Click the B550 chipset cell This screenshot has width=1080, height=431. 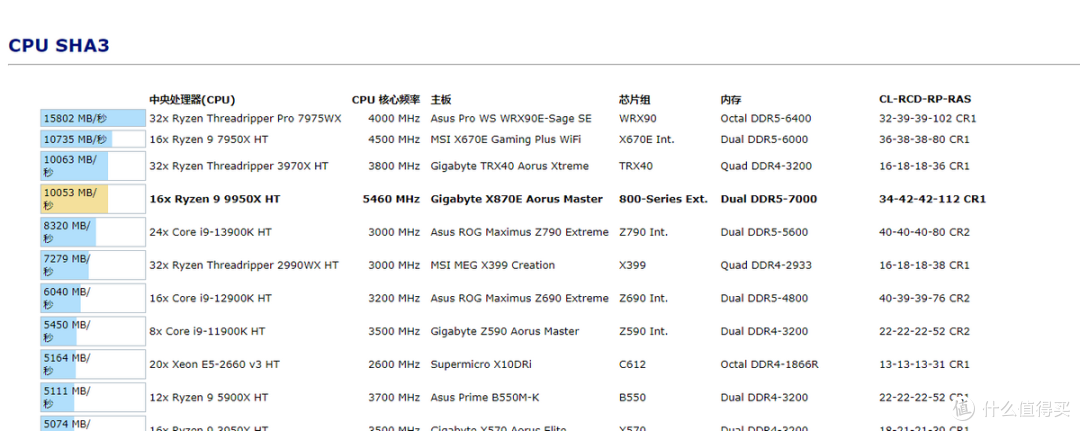click(x=632, y=397)
